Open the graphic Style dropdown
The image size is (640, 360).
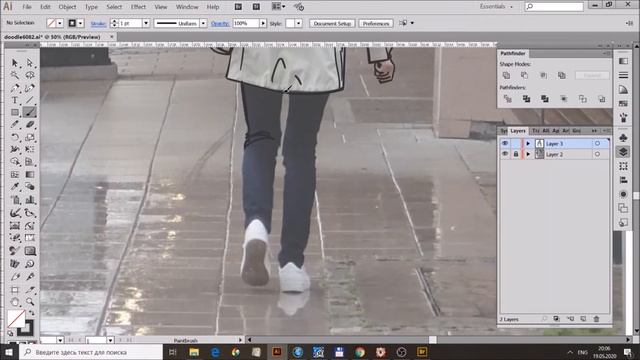click(x=298, y=23)
